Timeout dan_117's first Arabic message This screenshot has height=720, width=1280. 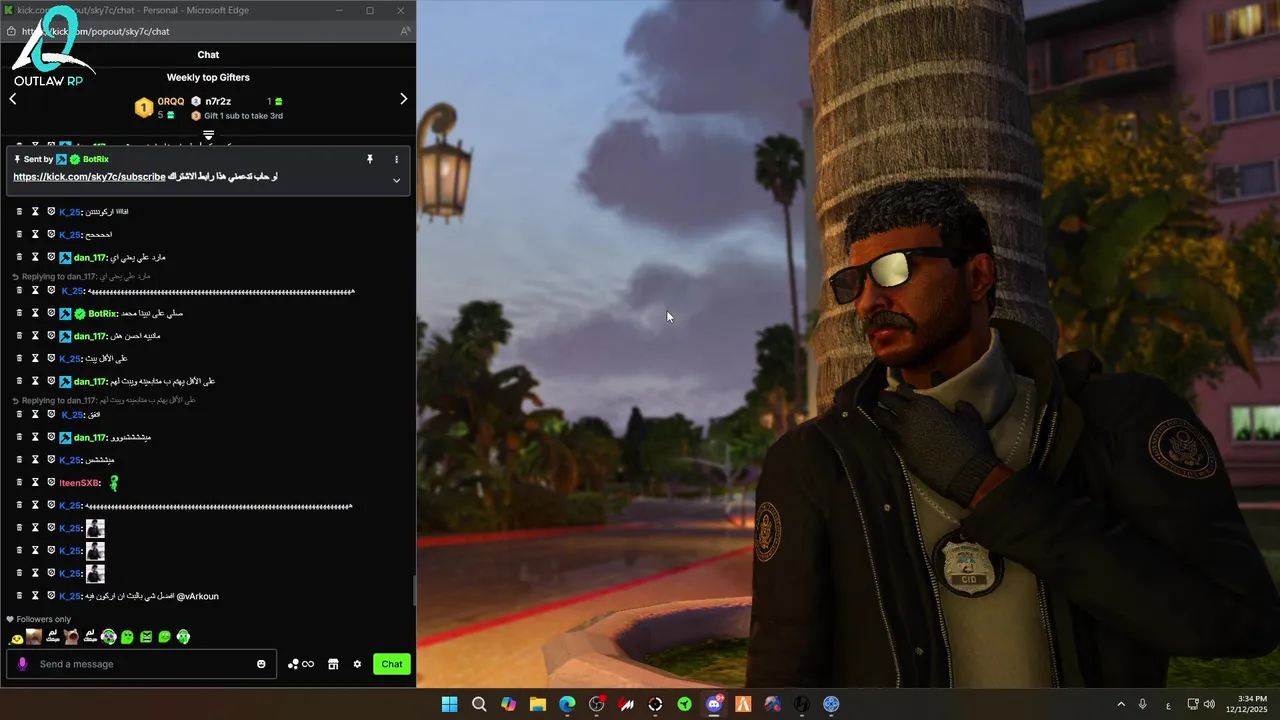(35, 258)
